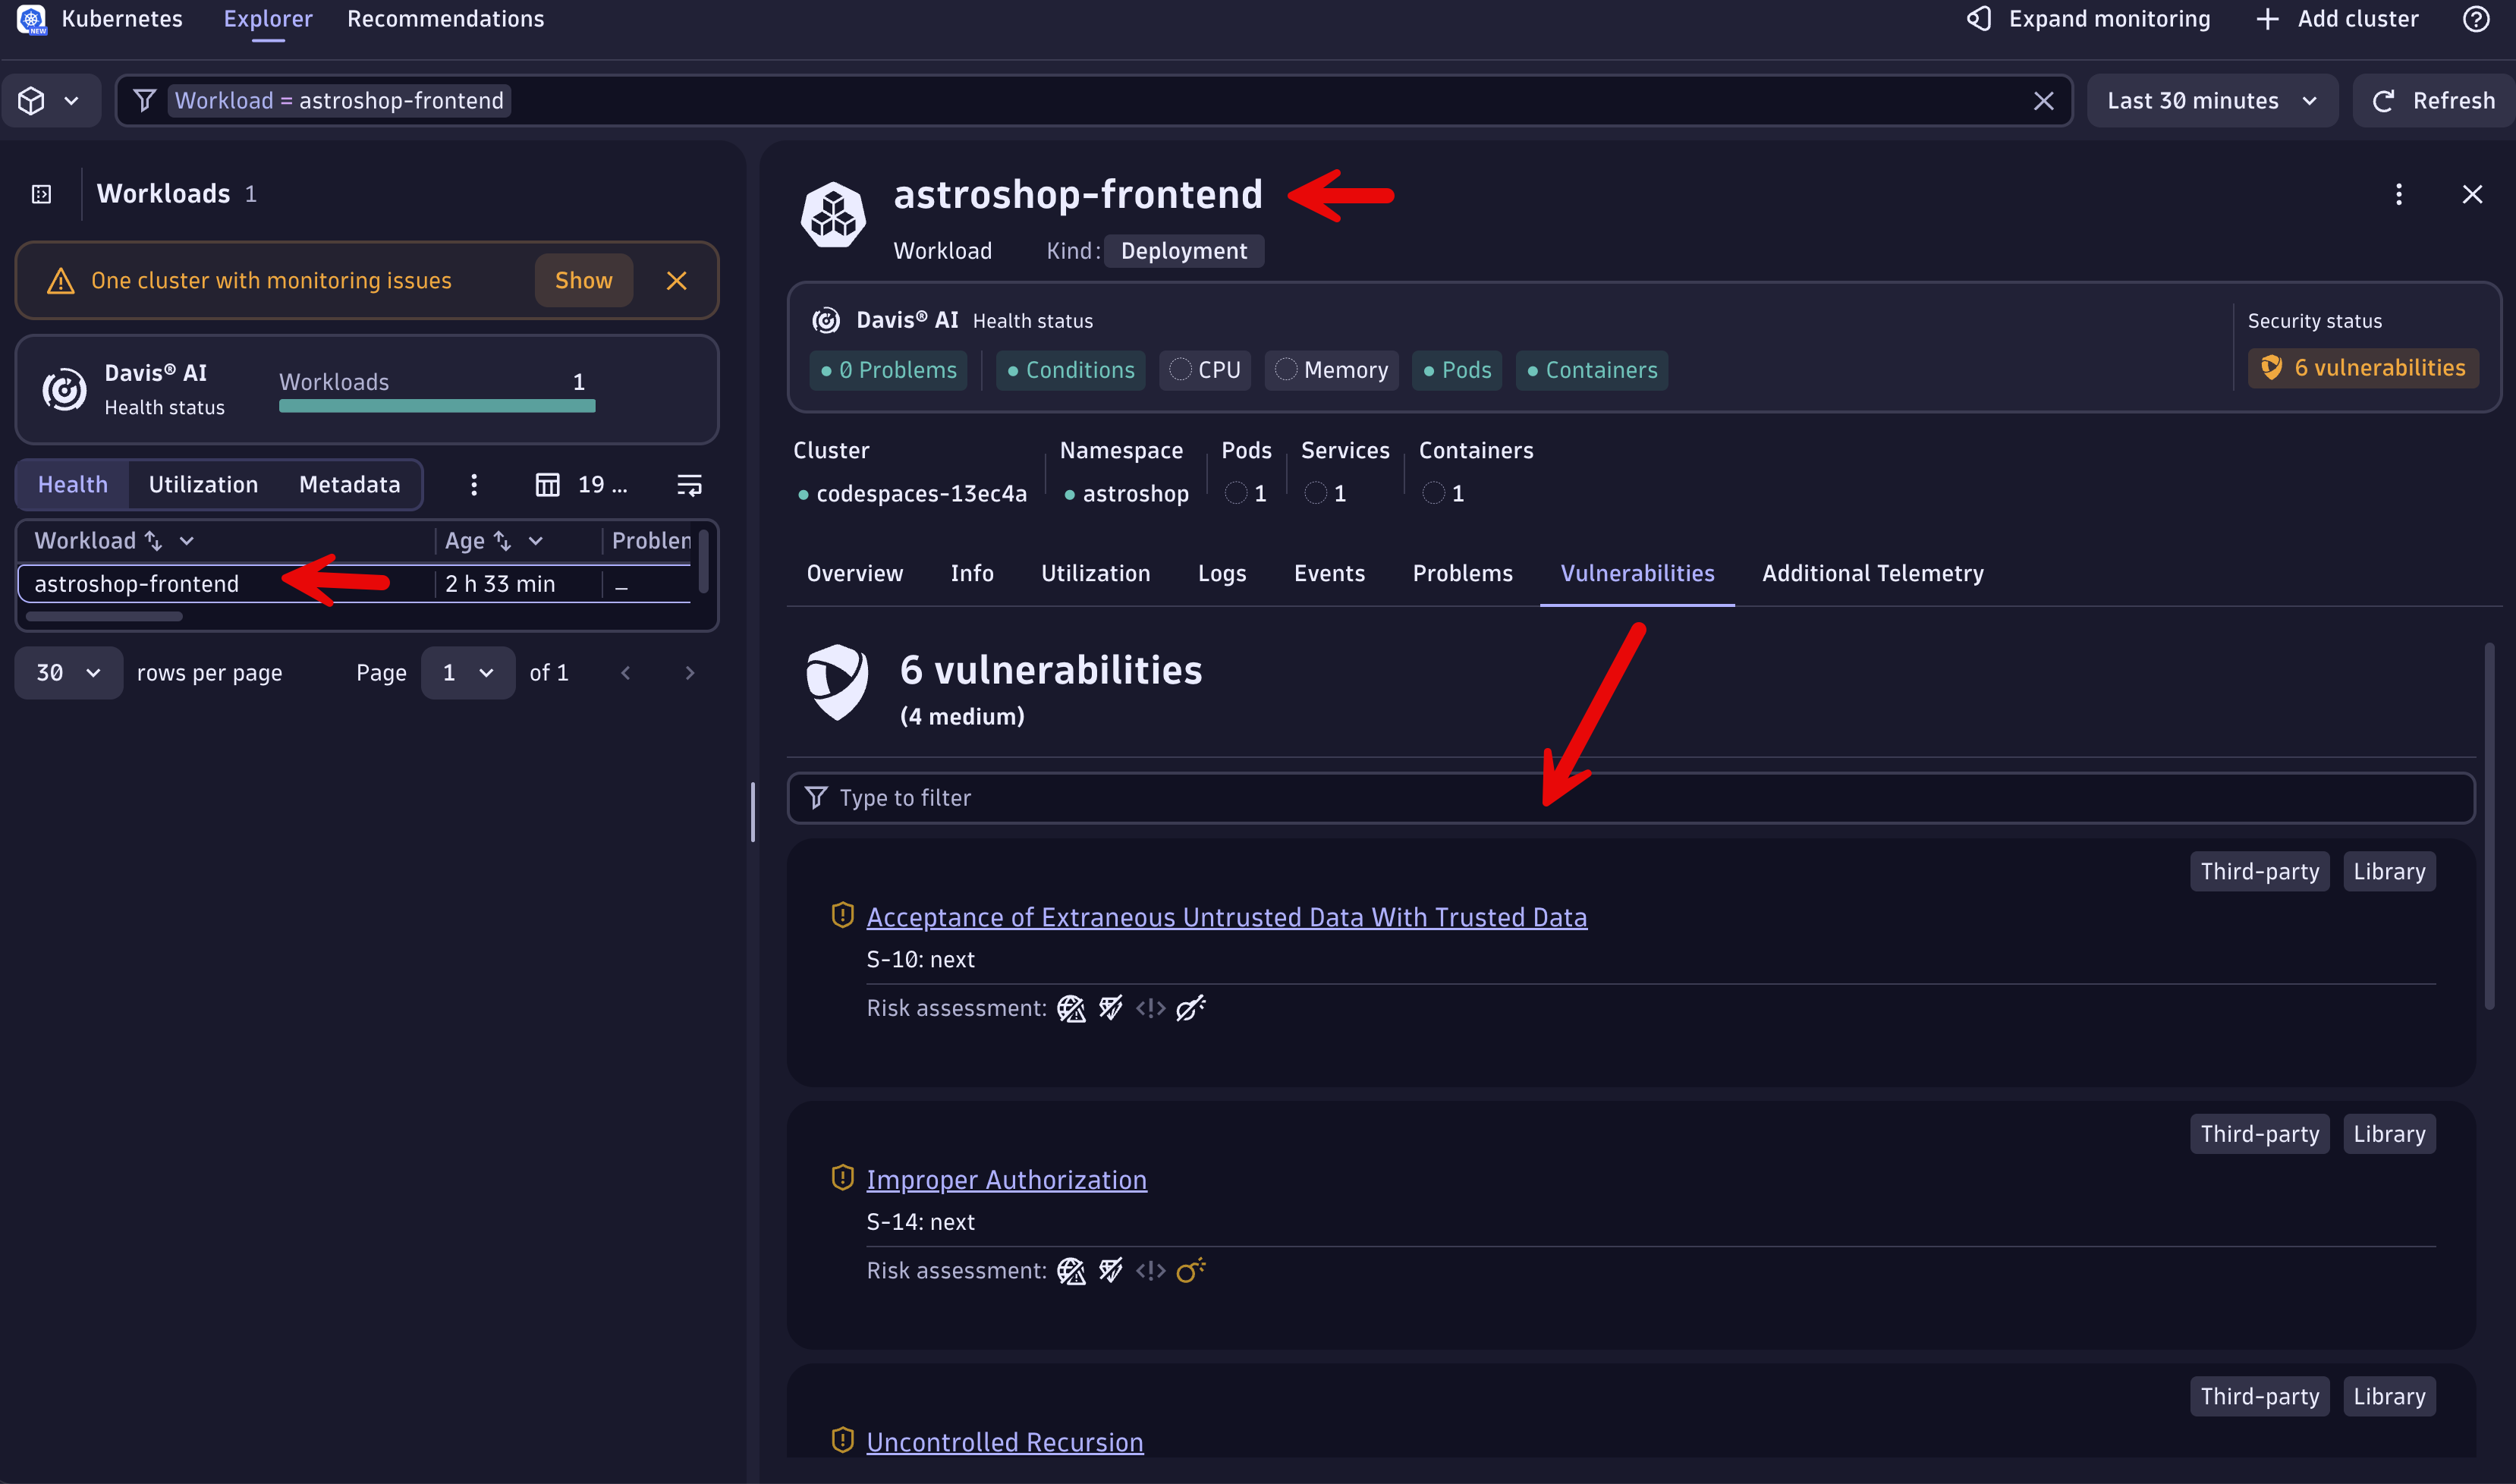This screenshot has width=2516, height=1484.
Task: Open column settings showing 19 columns
Action: pyautogui.click(x=582, y=485)
